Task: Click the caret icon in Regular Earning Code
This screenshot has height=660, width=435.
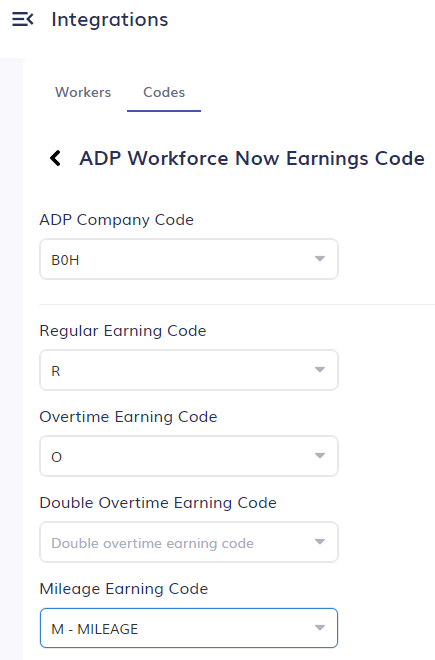Action: point(320,370)
